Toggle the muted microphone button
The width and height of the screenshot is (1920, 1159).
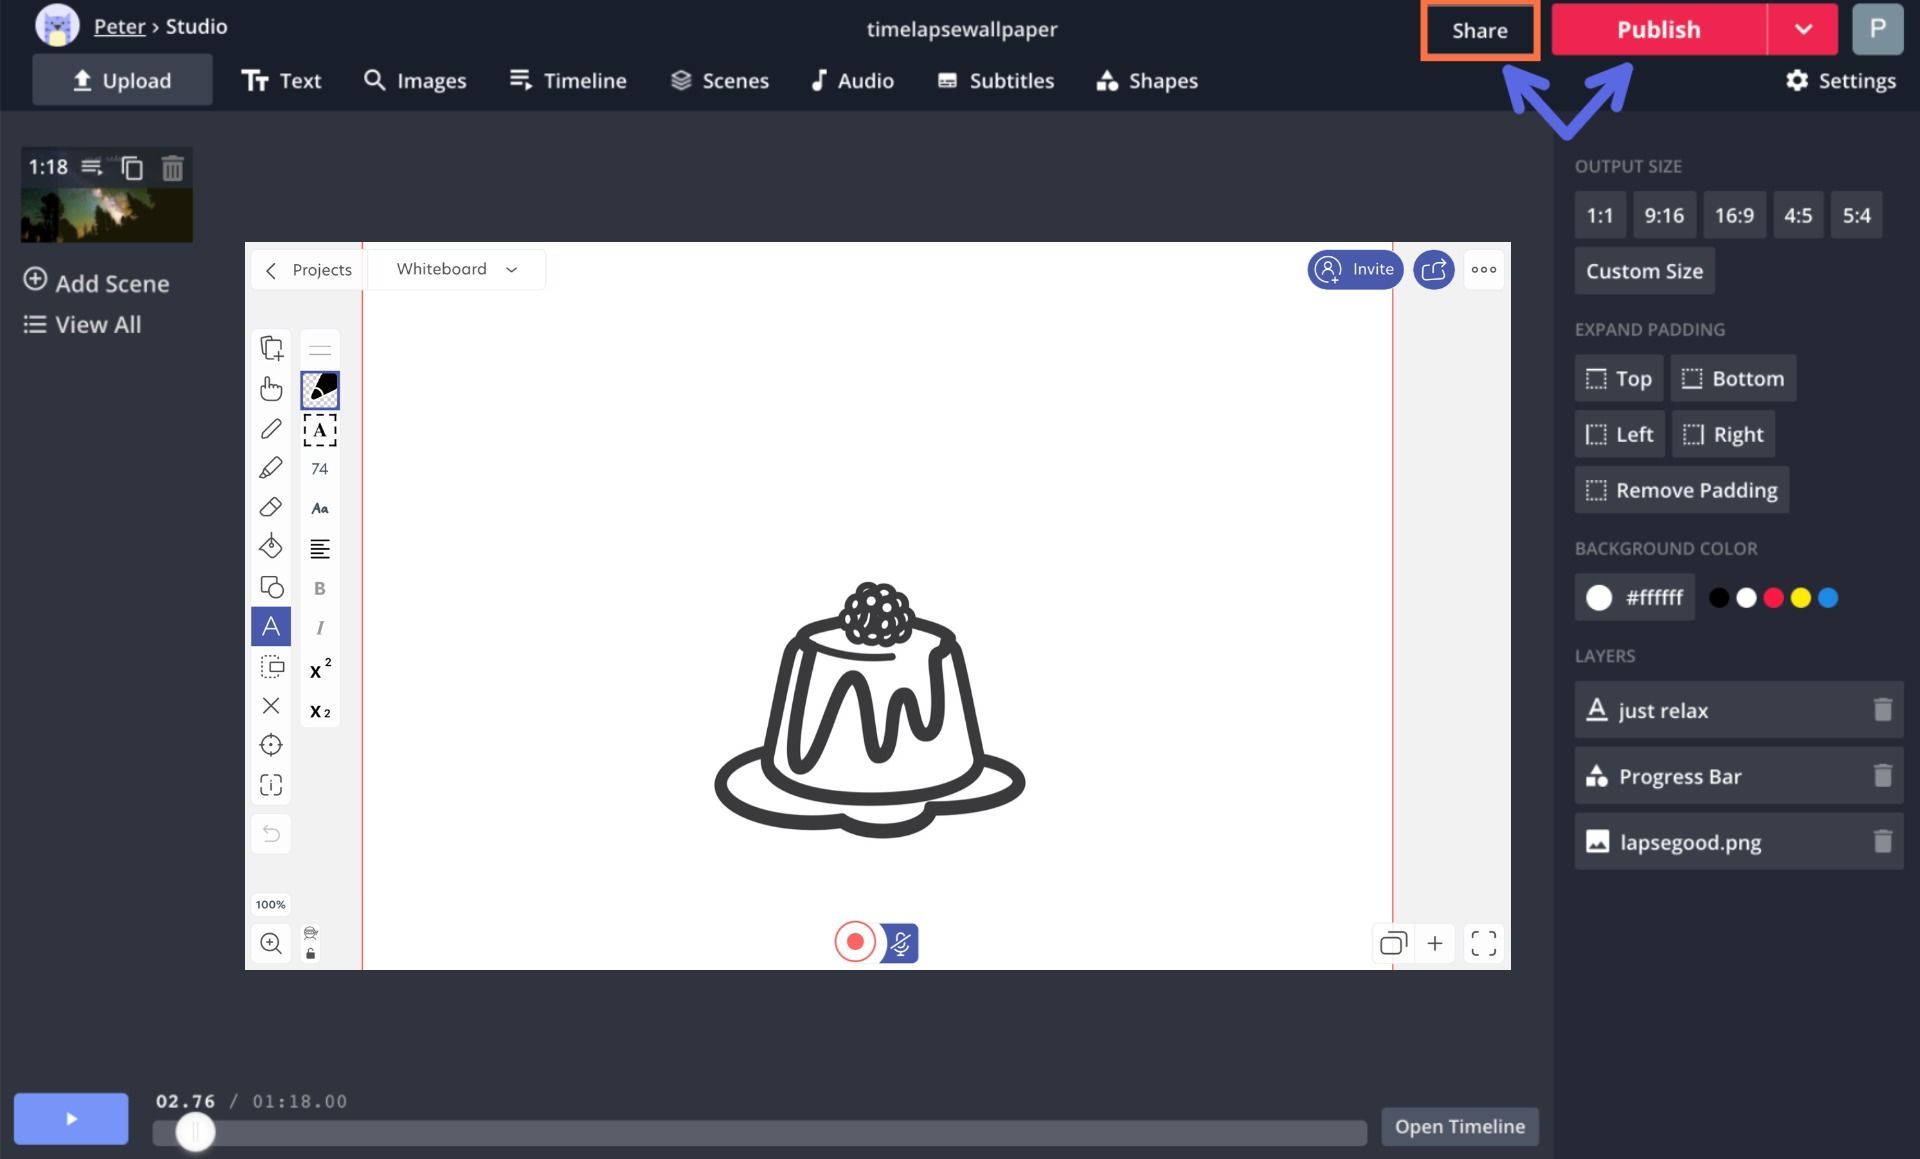click(900, 943)
